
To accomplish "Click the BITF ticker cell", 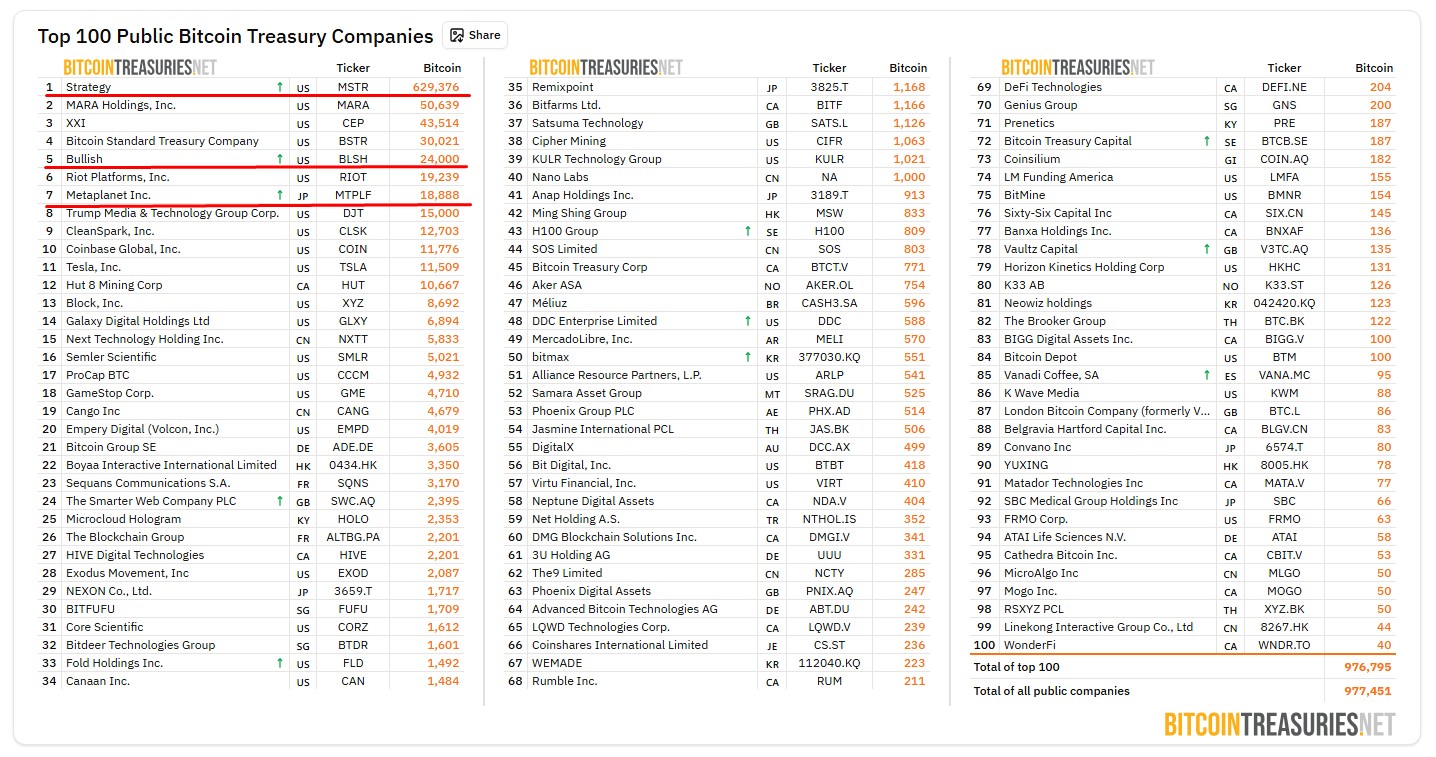I will [x=829, y=105].
